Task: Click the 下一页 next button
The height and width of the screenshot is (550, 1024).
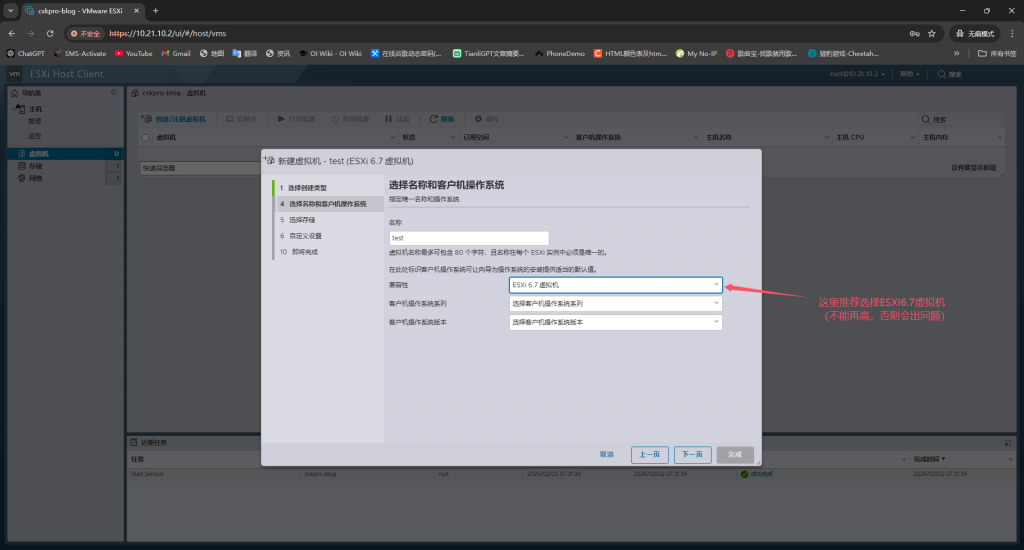Action: point(692,454)
